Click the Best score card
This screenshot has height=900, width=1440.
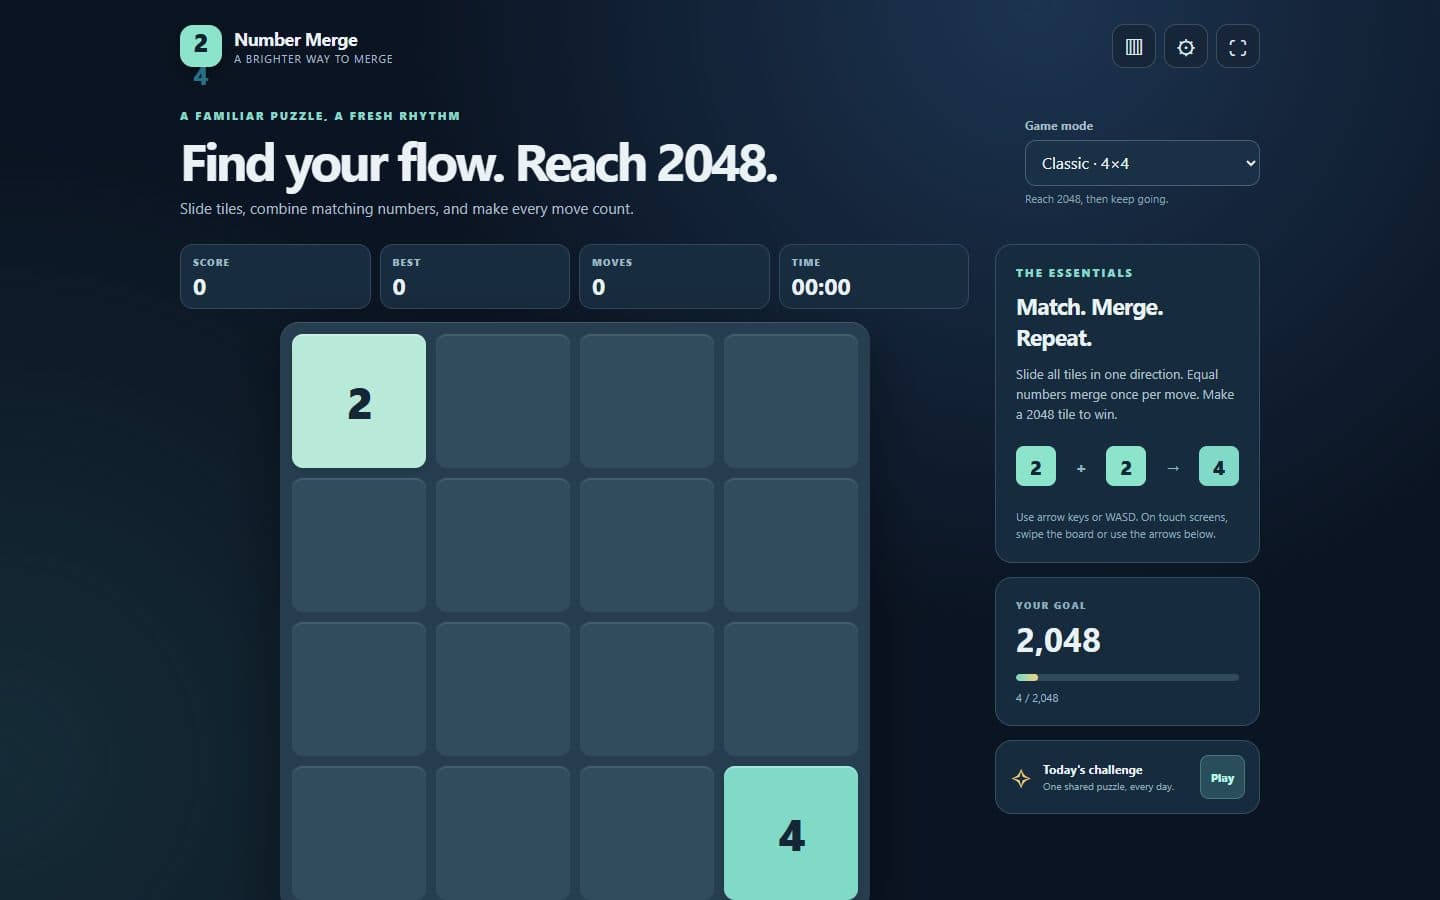click(475, 276)
